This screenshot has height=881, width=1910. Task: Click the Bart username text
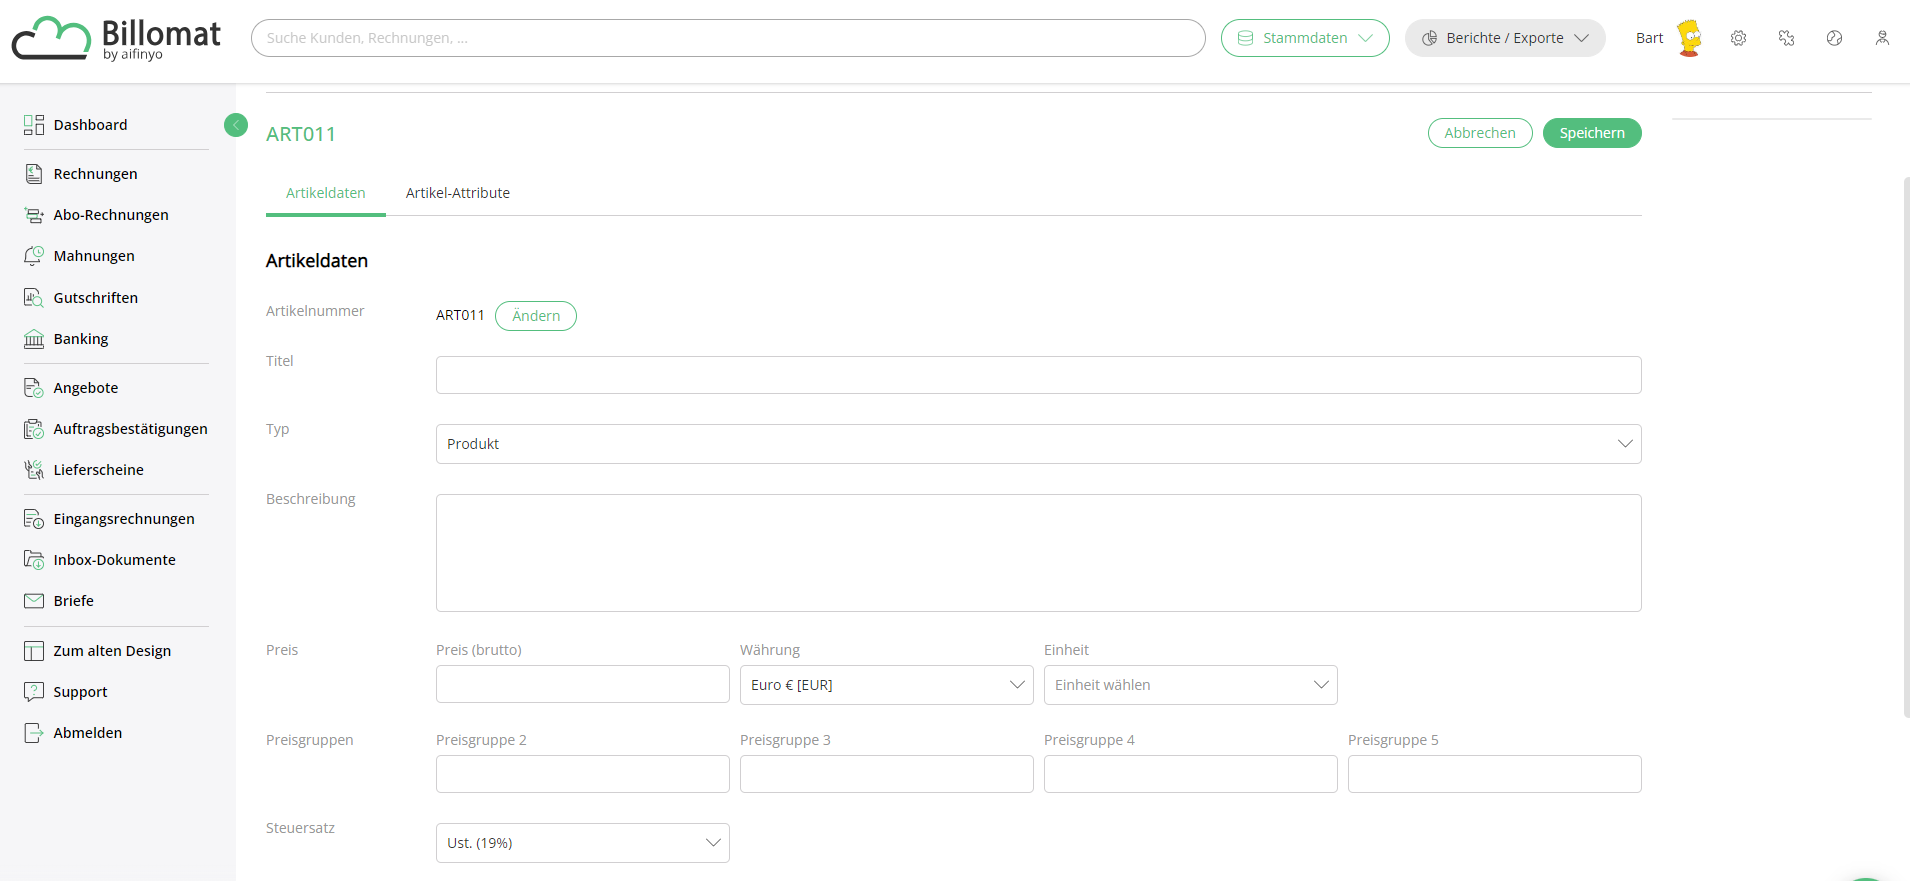pyautogui.click(x=1649, y=38)
